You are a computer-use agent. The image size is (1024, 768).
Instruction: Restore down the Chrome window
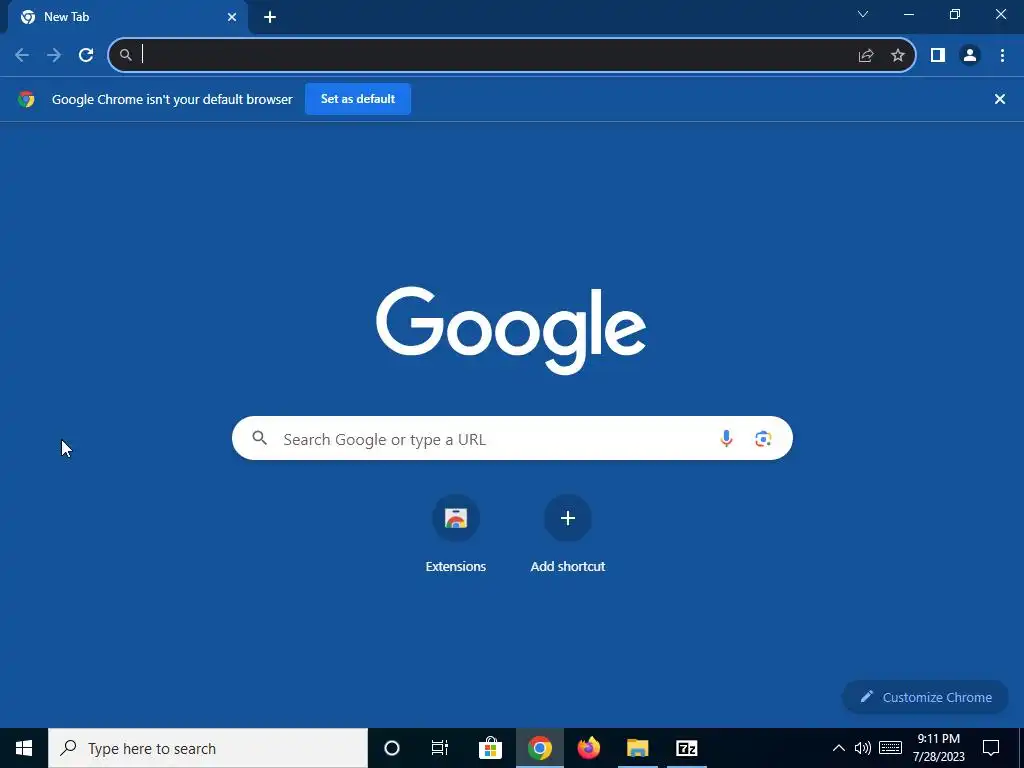[x=955, y=14]
